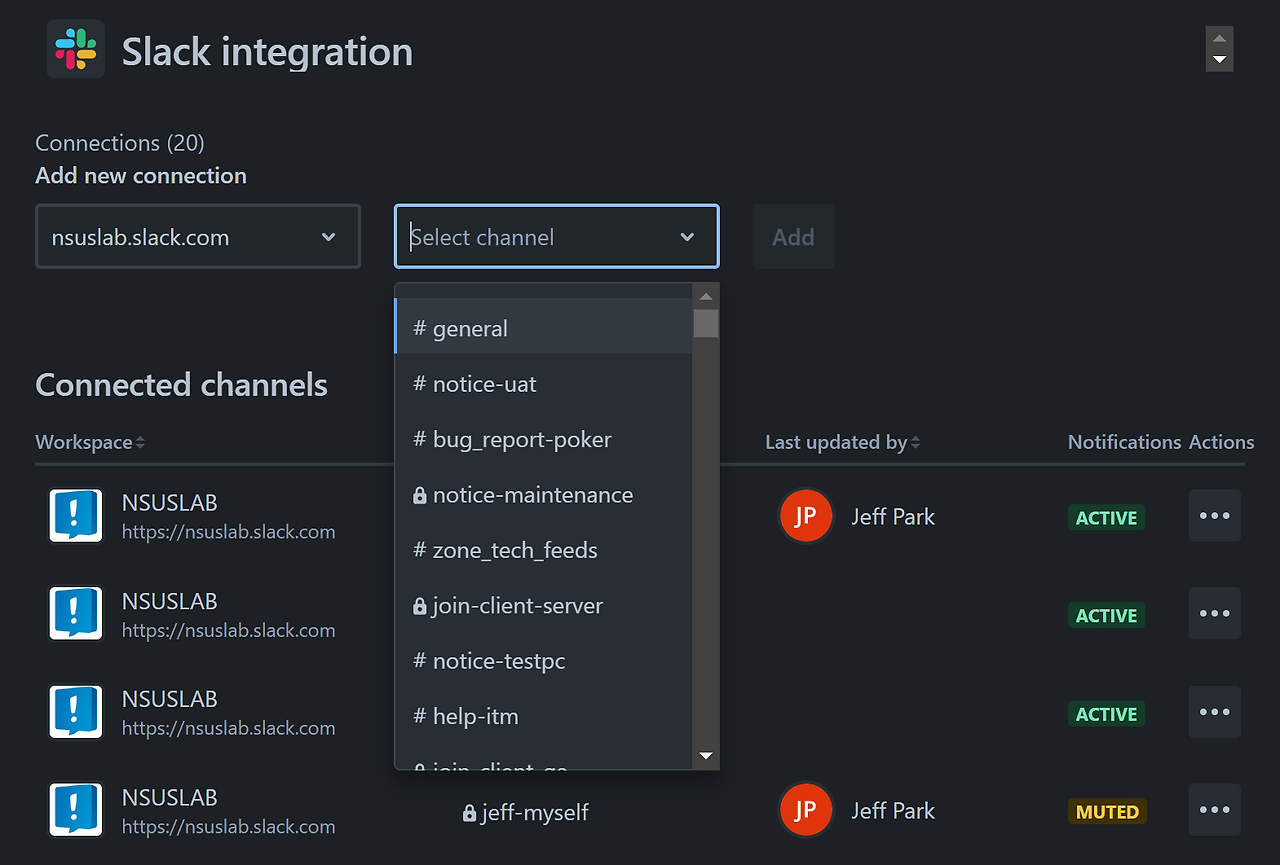Choose the notice-maintenance private channel
This screenshot has height=865, width=1280.
[x=532, y=495]
